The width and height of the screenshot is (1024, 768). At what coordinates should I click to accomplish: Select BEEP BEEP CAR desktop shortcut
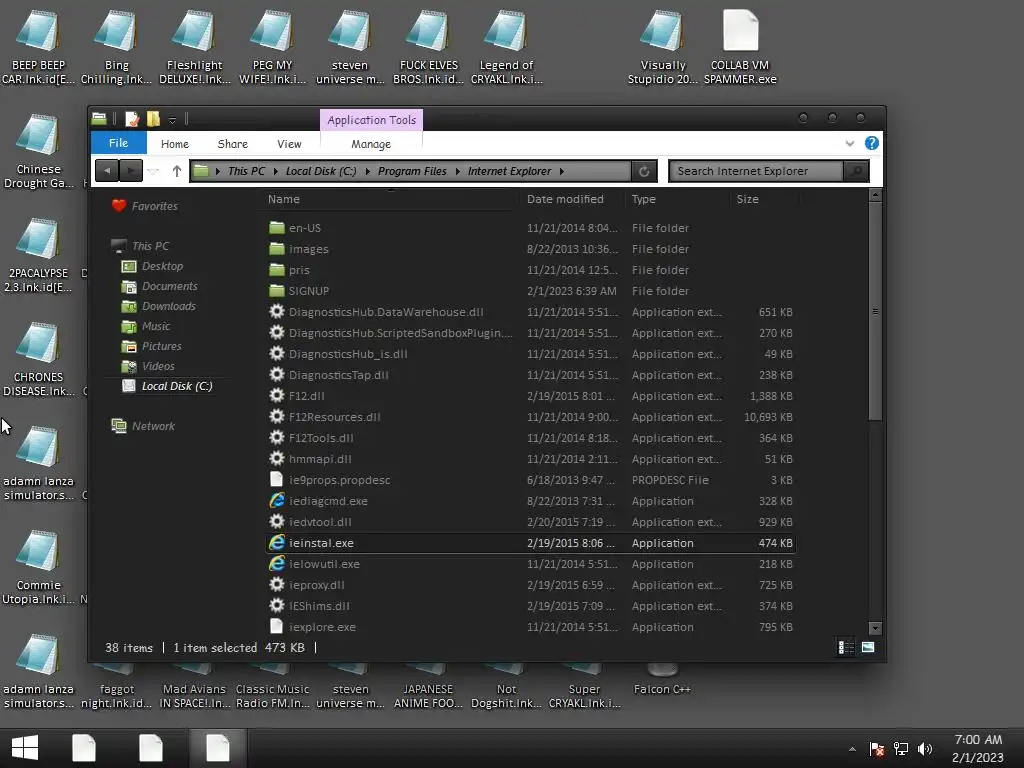[38, 46]
